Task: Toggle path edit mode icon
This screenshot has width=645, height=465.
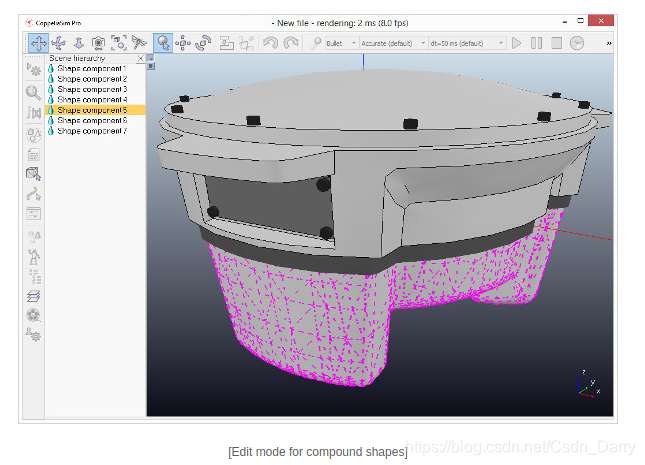Action: [34, 194]
